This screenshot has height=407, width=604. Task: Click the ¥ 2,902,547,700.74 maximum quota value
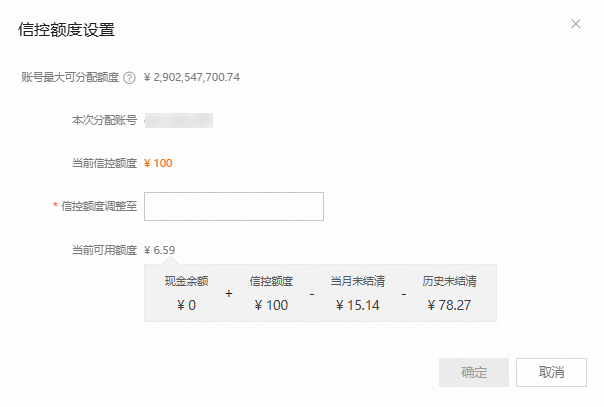tap(192, 77)
